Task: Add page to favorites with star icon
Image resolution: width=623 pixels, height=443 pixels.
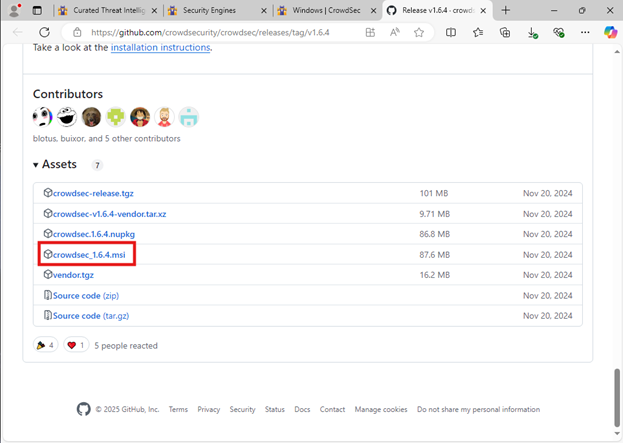Action: (x=419, y=32)
